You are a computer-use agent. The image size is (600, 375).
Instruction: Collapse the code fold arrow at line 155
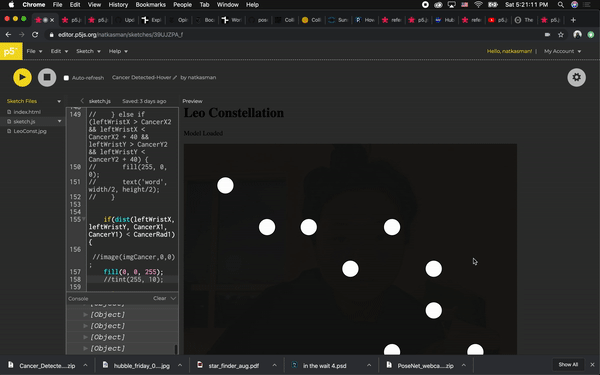pos(83,219)
